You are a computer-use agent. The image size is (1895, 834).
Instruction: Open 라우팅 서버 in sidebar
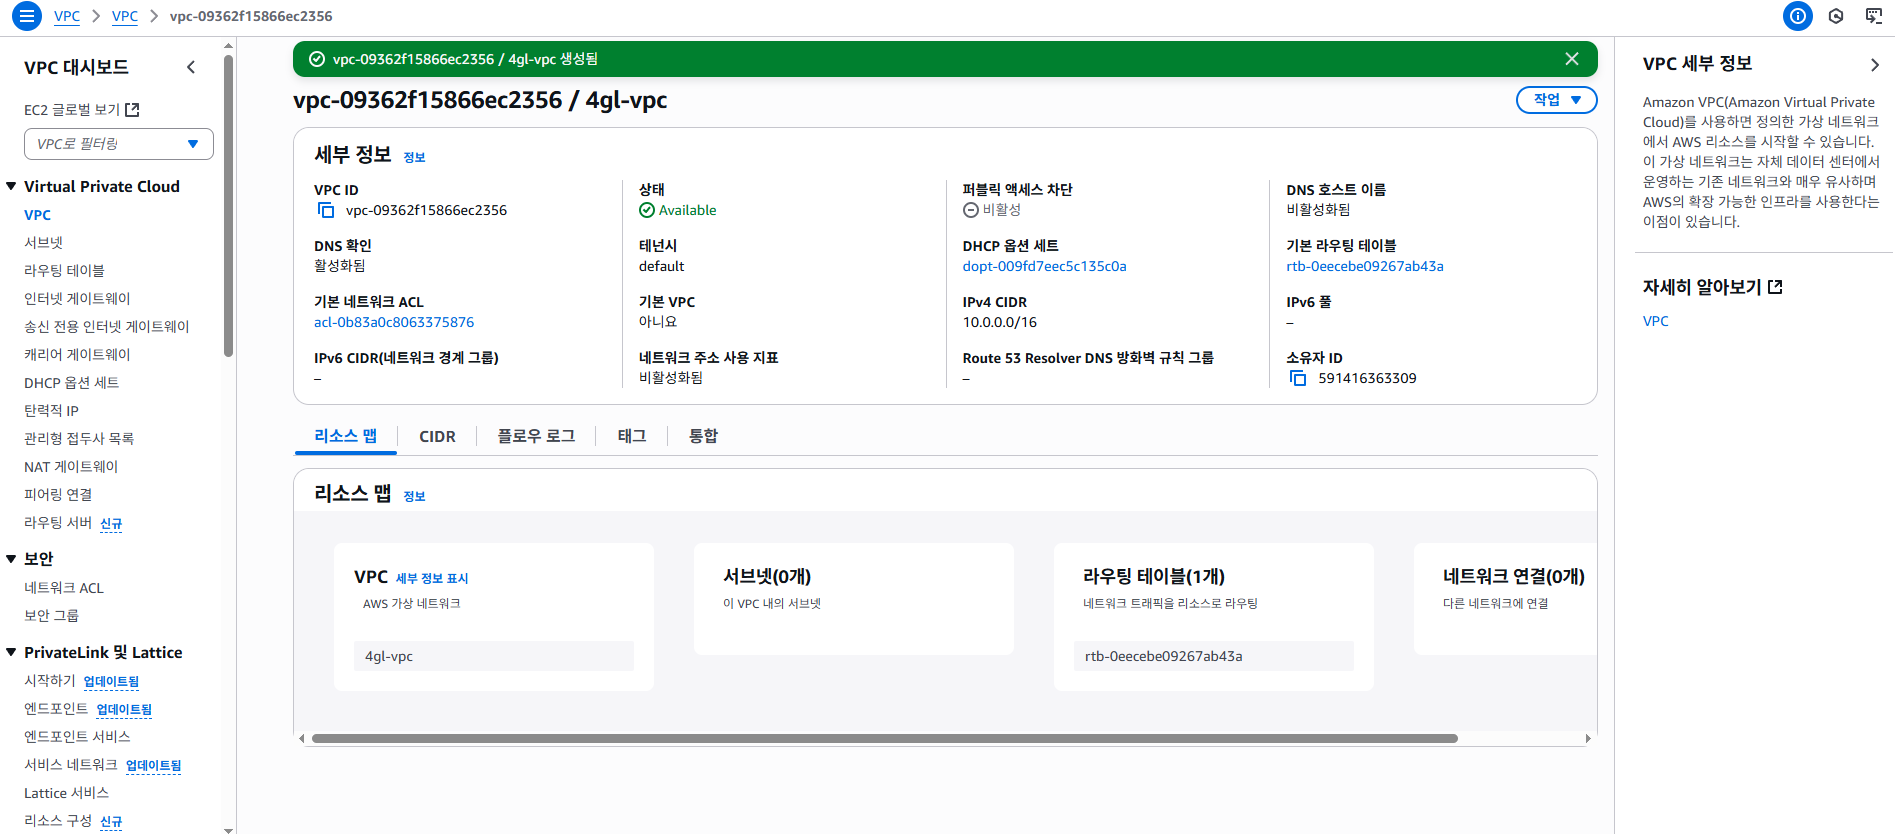coord(58,523)
